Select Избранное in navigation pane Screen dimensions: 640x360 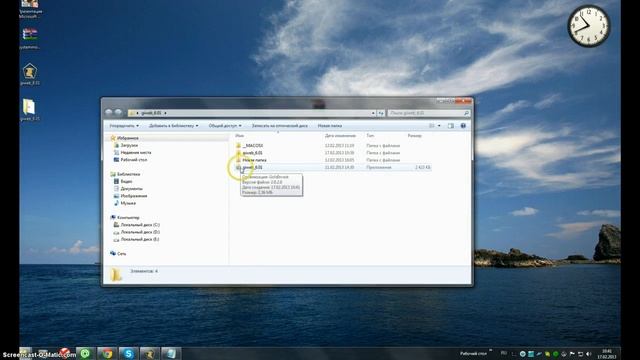click(x=127, y=138)
